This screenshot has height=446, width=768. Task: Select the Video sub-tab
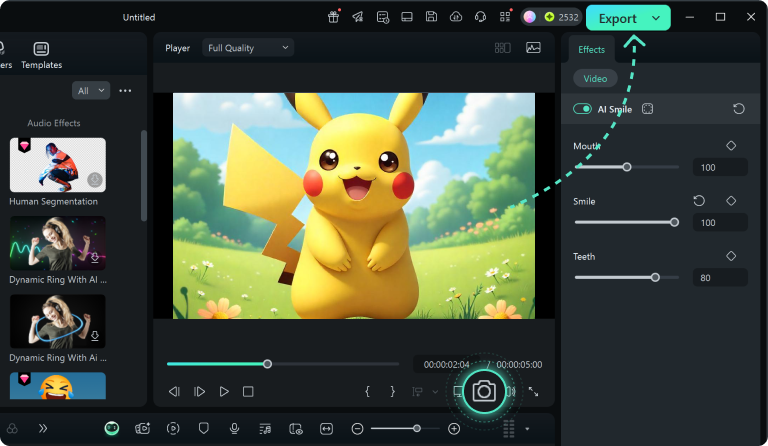click(x=595, y=79)
